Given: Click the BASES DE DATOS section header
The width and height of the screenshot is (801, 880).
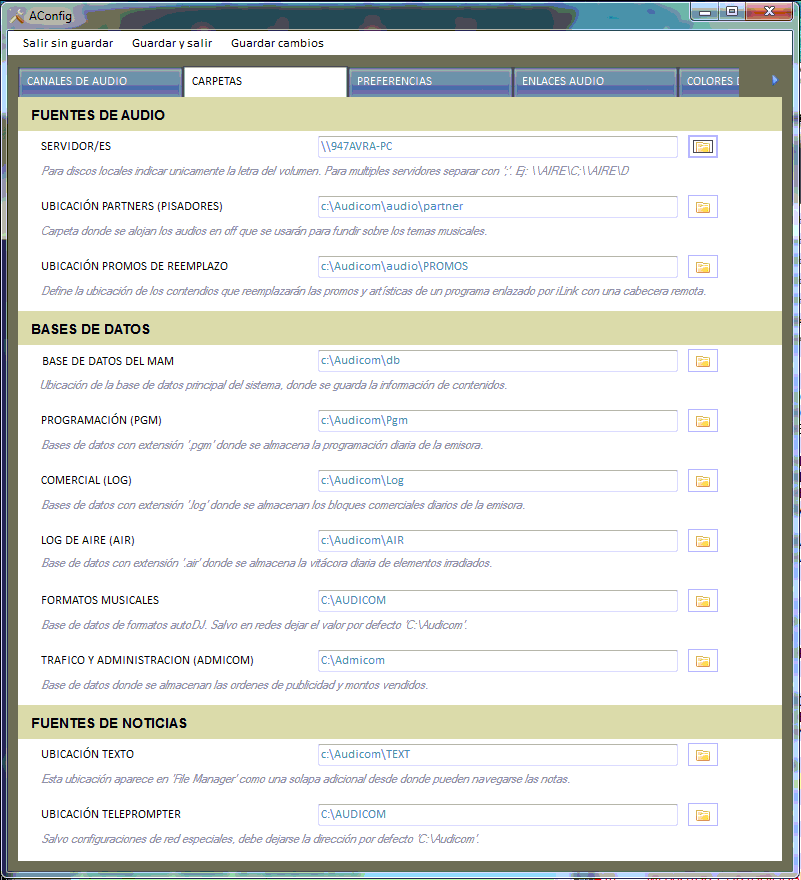Looking at the screenshot, I should click(x=400, y=328).
